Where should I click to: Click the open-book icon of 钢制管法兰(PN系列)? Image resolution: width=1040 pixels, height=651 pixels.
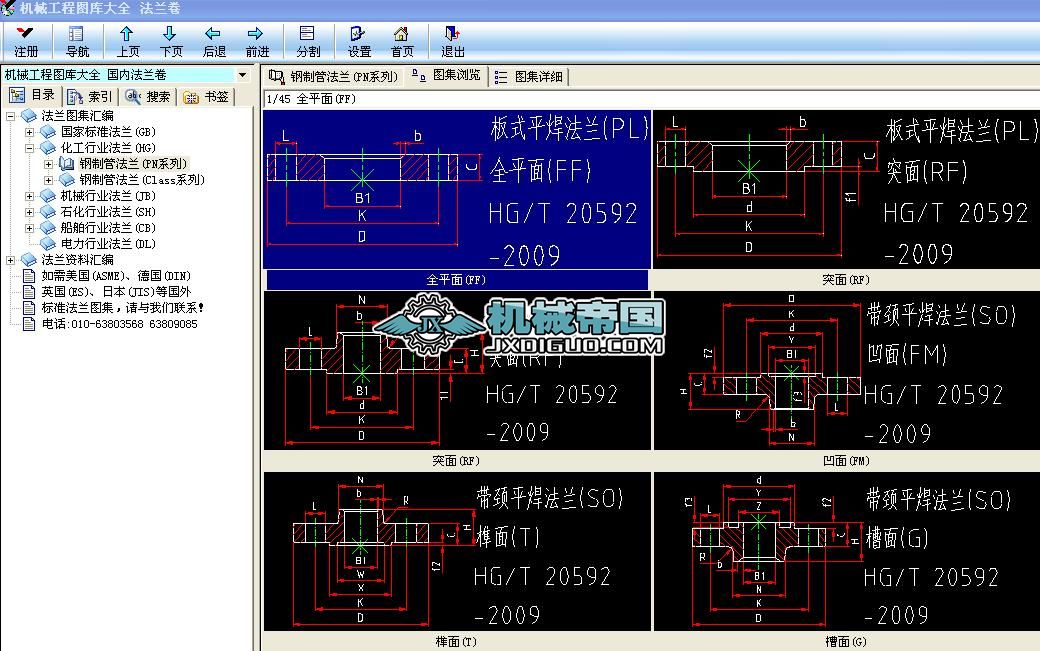tap(66, 163)
